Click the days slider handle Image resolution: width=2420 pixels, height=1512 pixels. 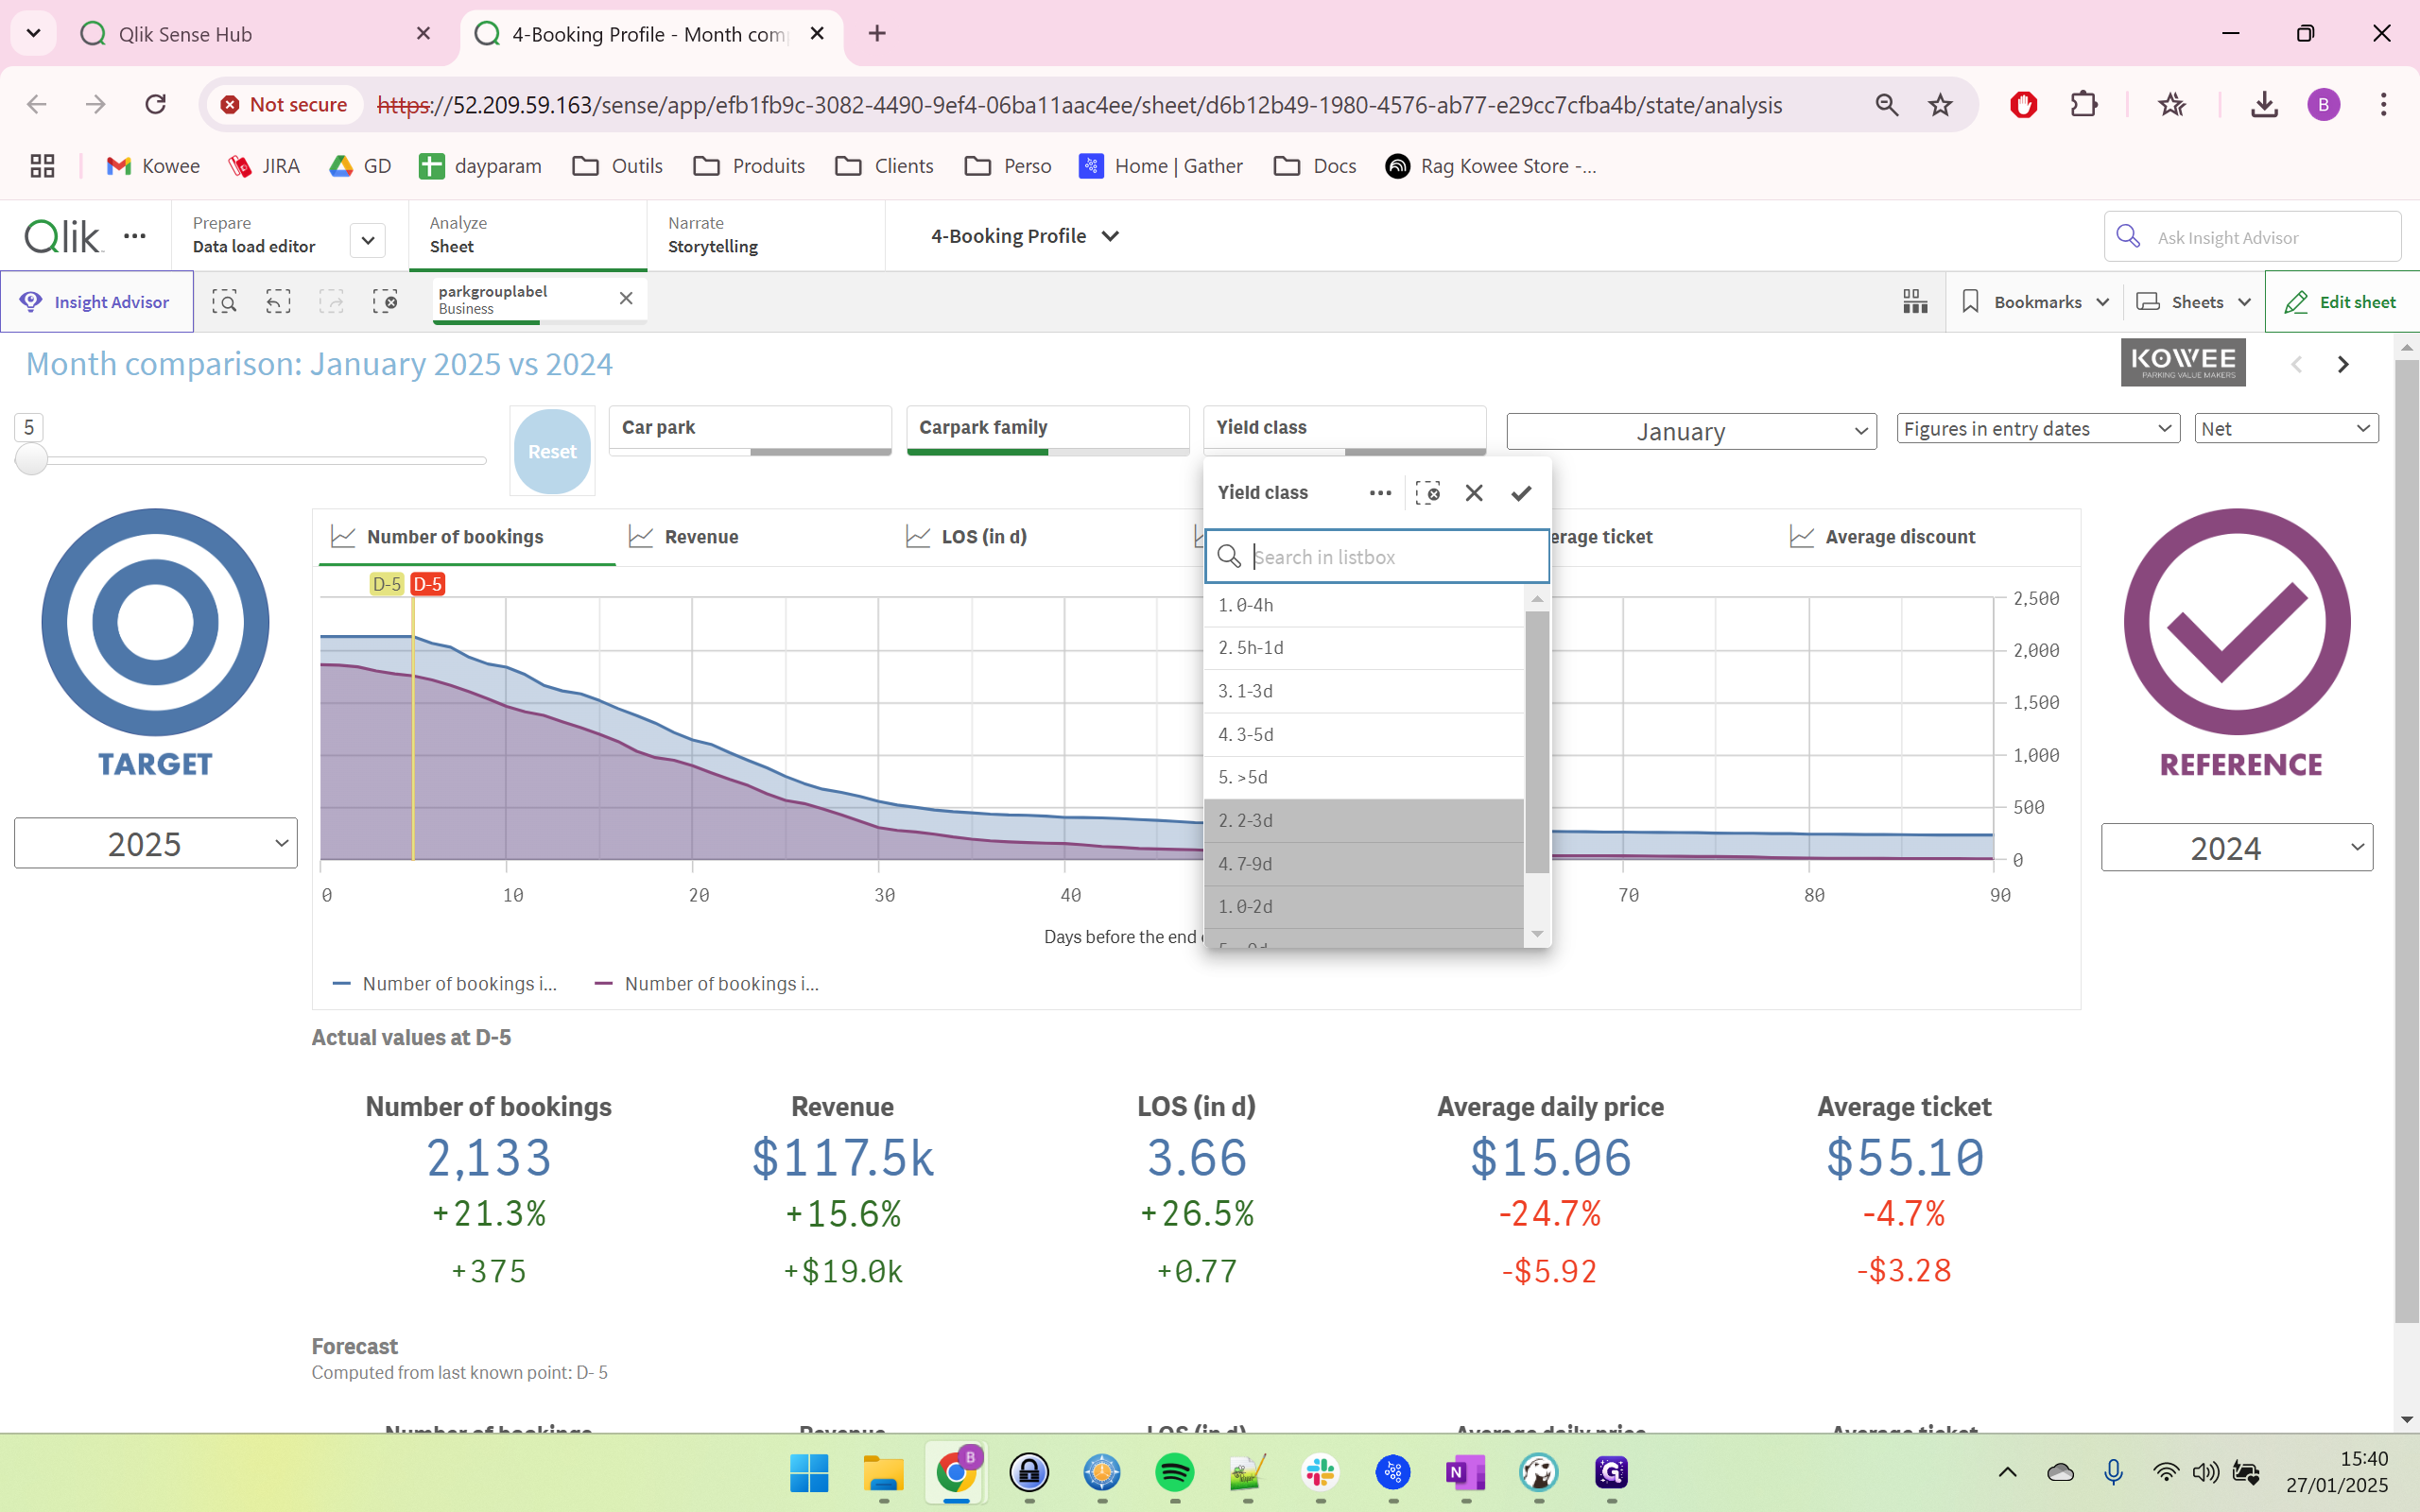(x=31, y=460)
